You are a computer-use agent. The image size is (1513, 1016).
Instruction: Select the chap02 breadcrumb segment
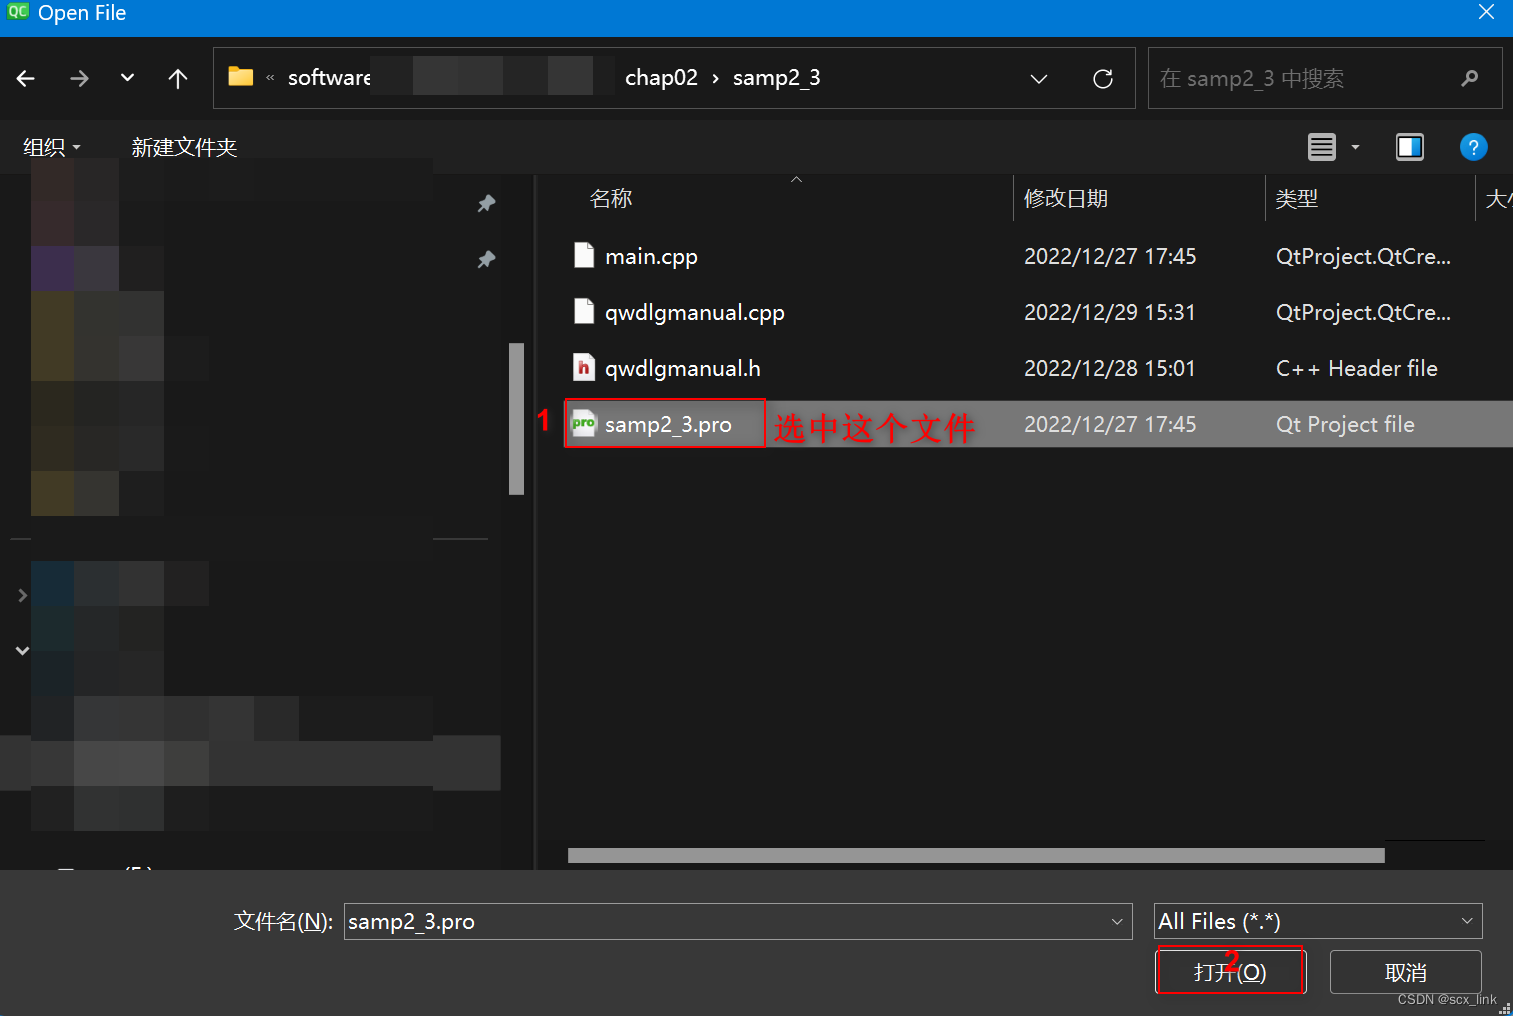(661, 78)
